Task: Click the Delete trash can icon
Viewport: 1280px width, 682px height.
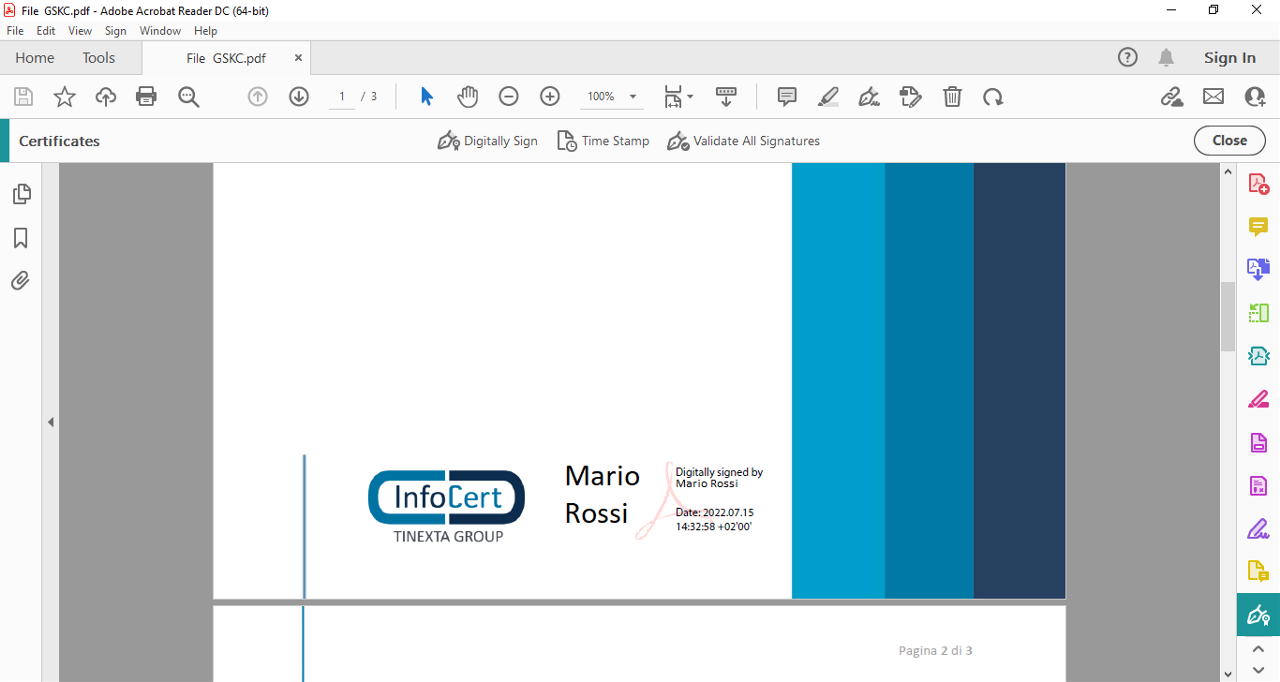Action: (952, 97)
